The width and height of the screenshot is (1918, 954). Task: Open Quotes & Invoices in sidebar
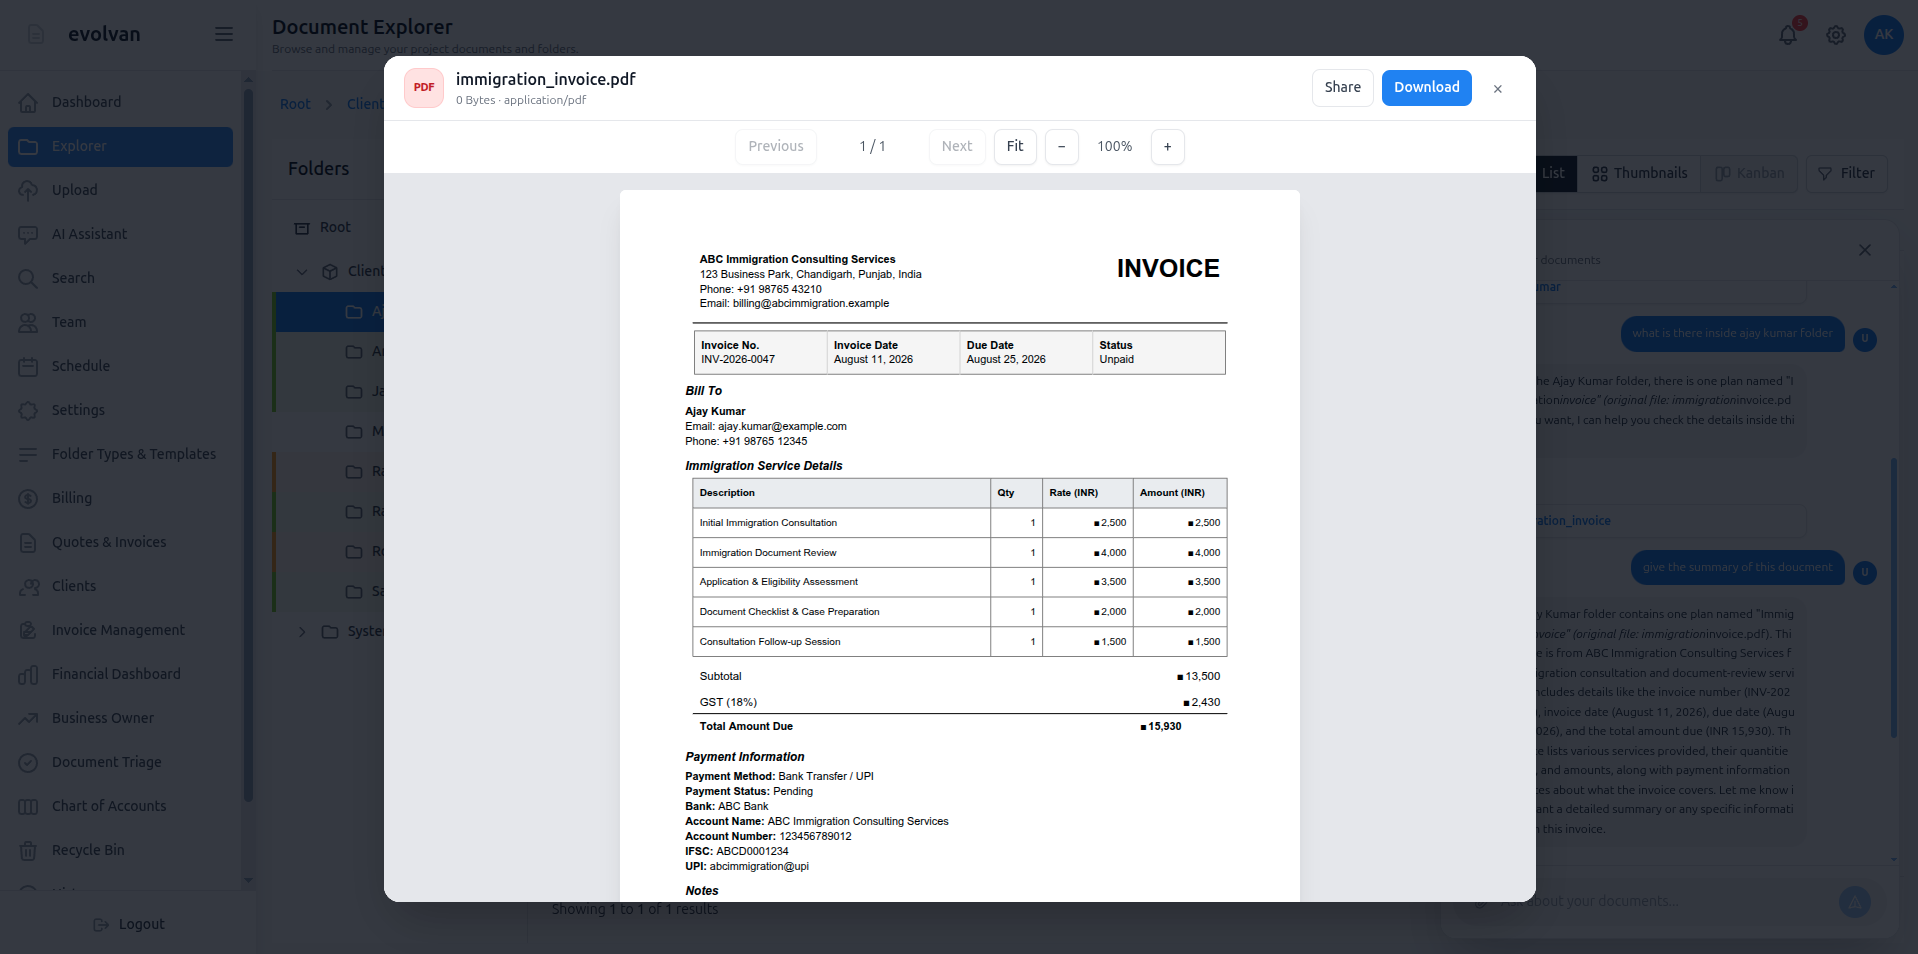120,542
